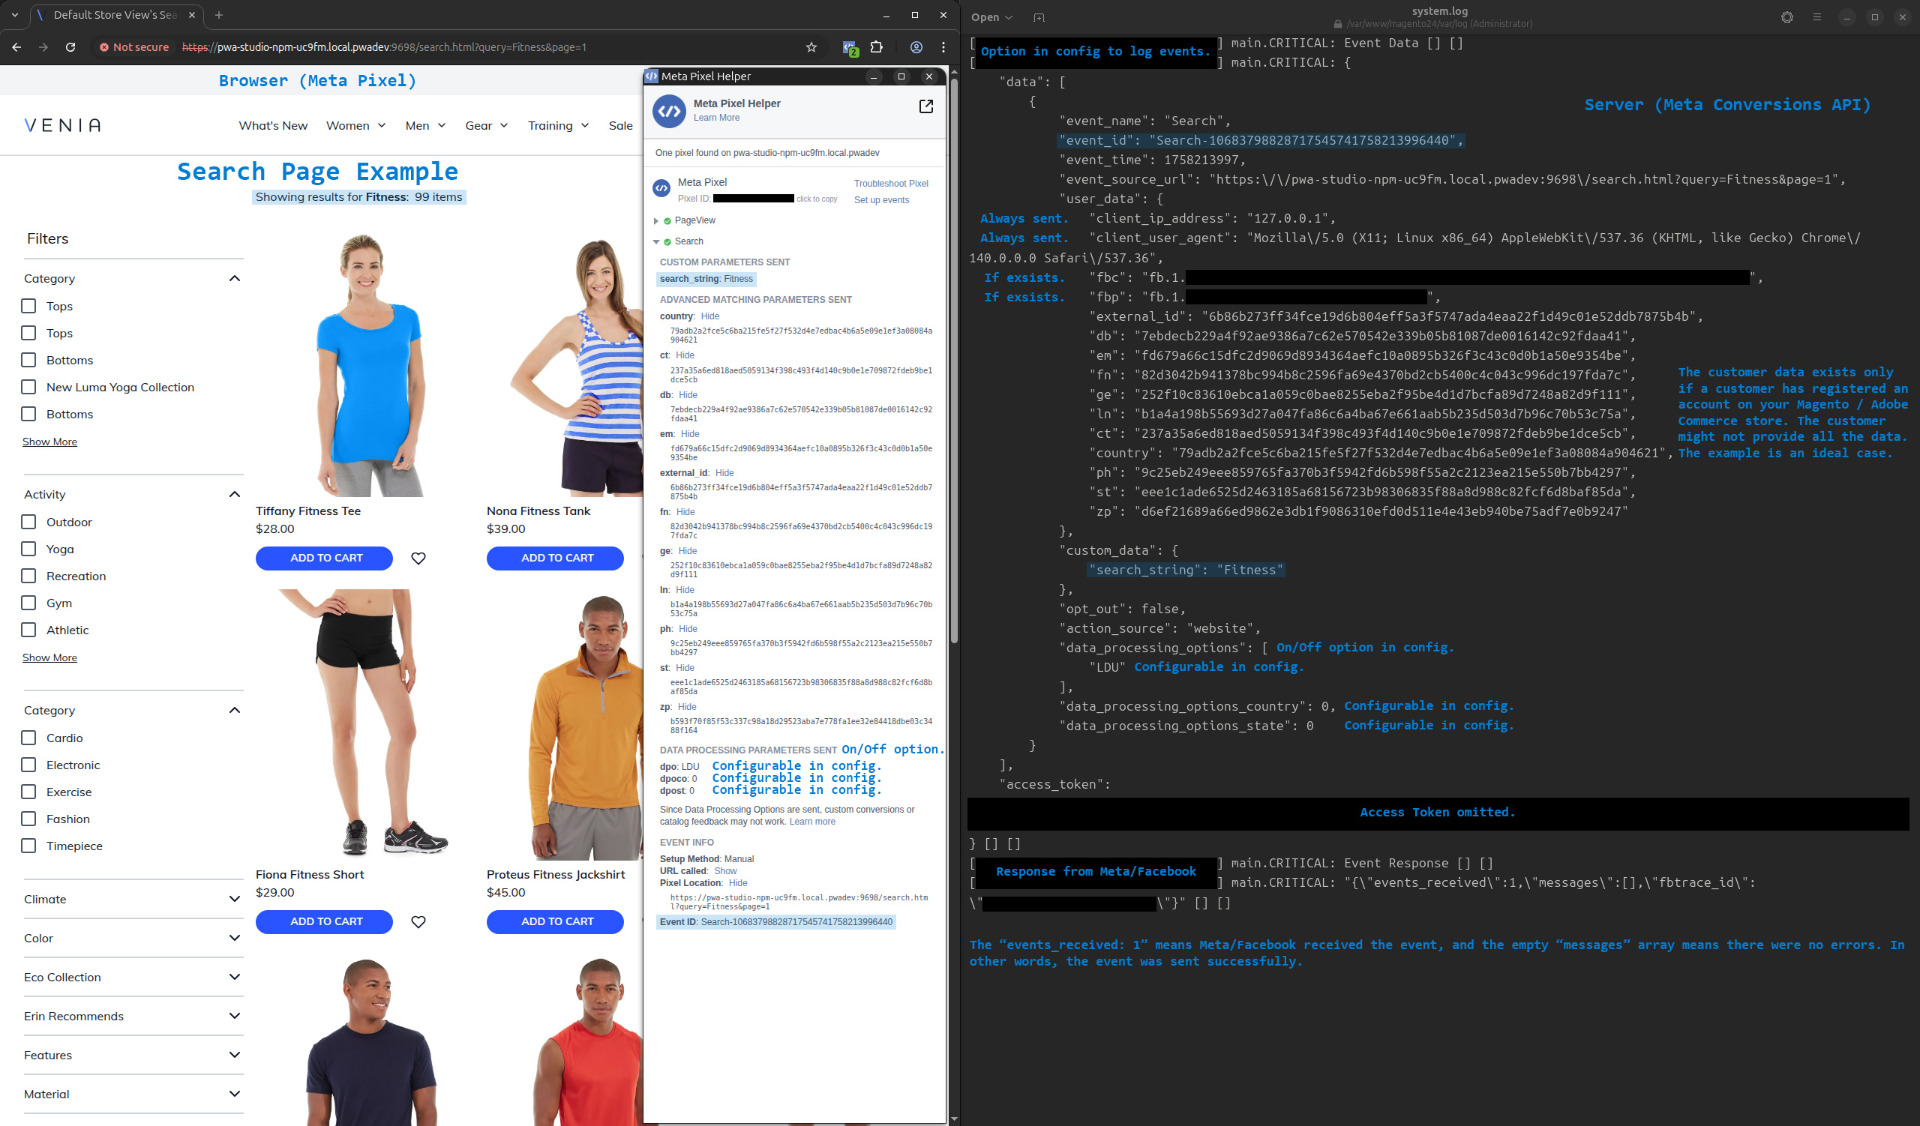Screen dimensions: 1920x1126
Task: Add Tiffany Fitness Tee to cart
Action: pos(326,558)
